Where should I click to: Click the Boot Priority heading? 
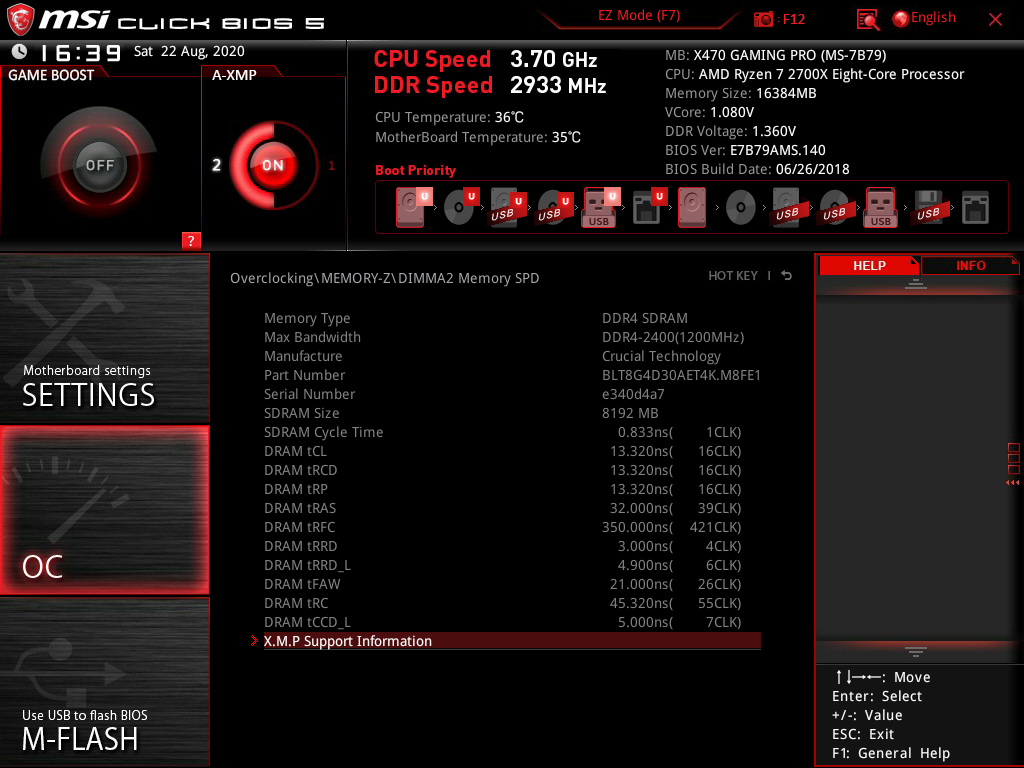[415, 170]
